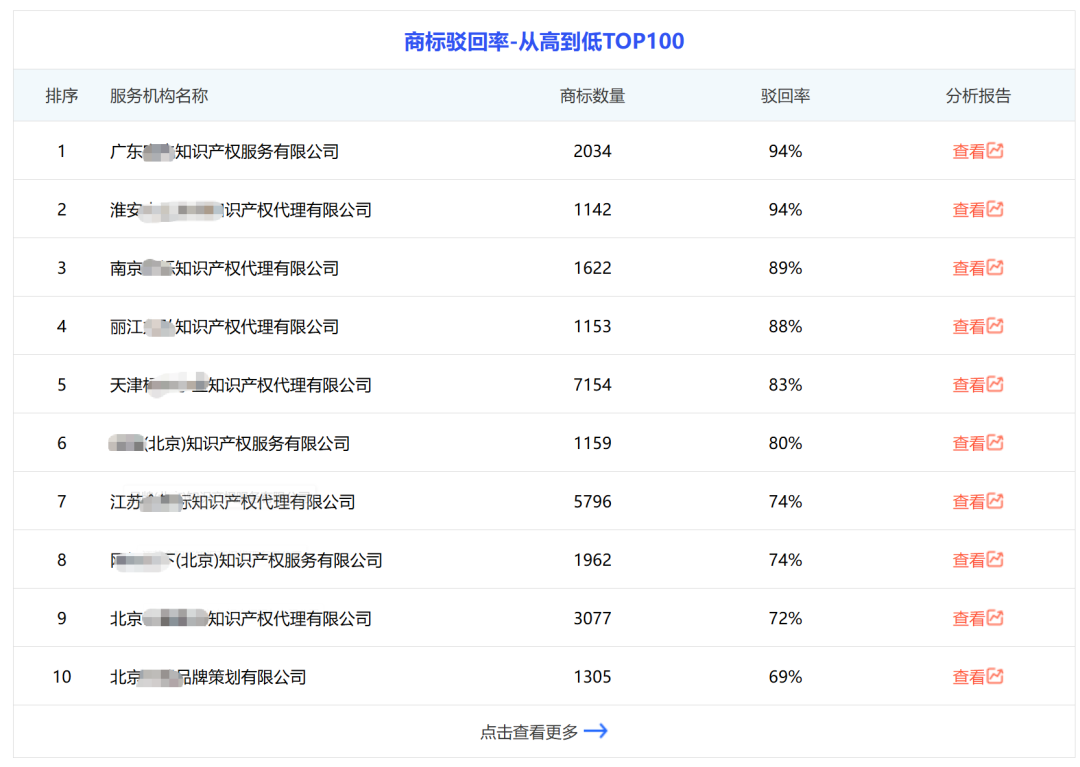
Task: Select the agency name in rank 6 row
Action: (229, 443)
